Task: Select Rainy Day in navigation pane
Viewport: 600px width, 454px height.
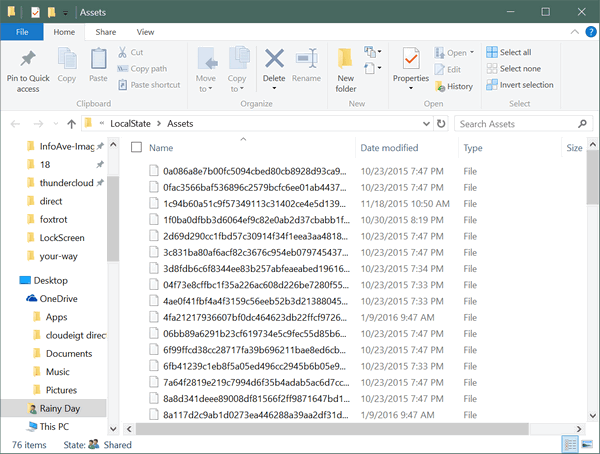Action: point(54,408)
